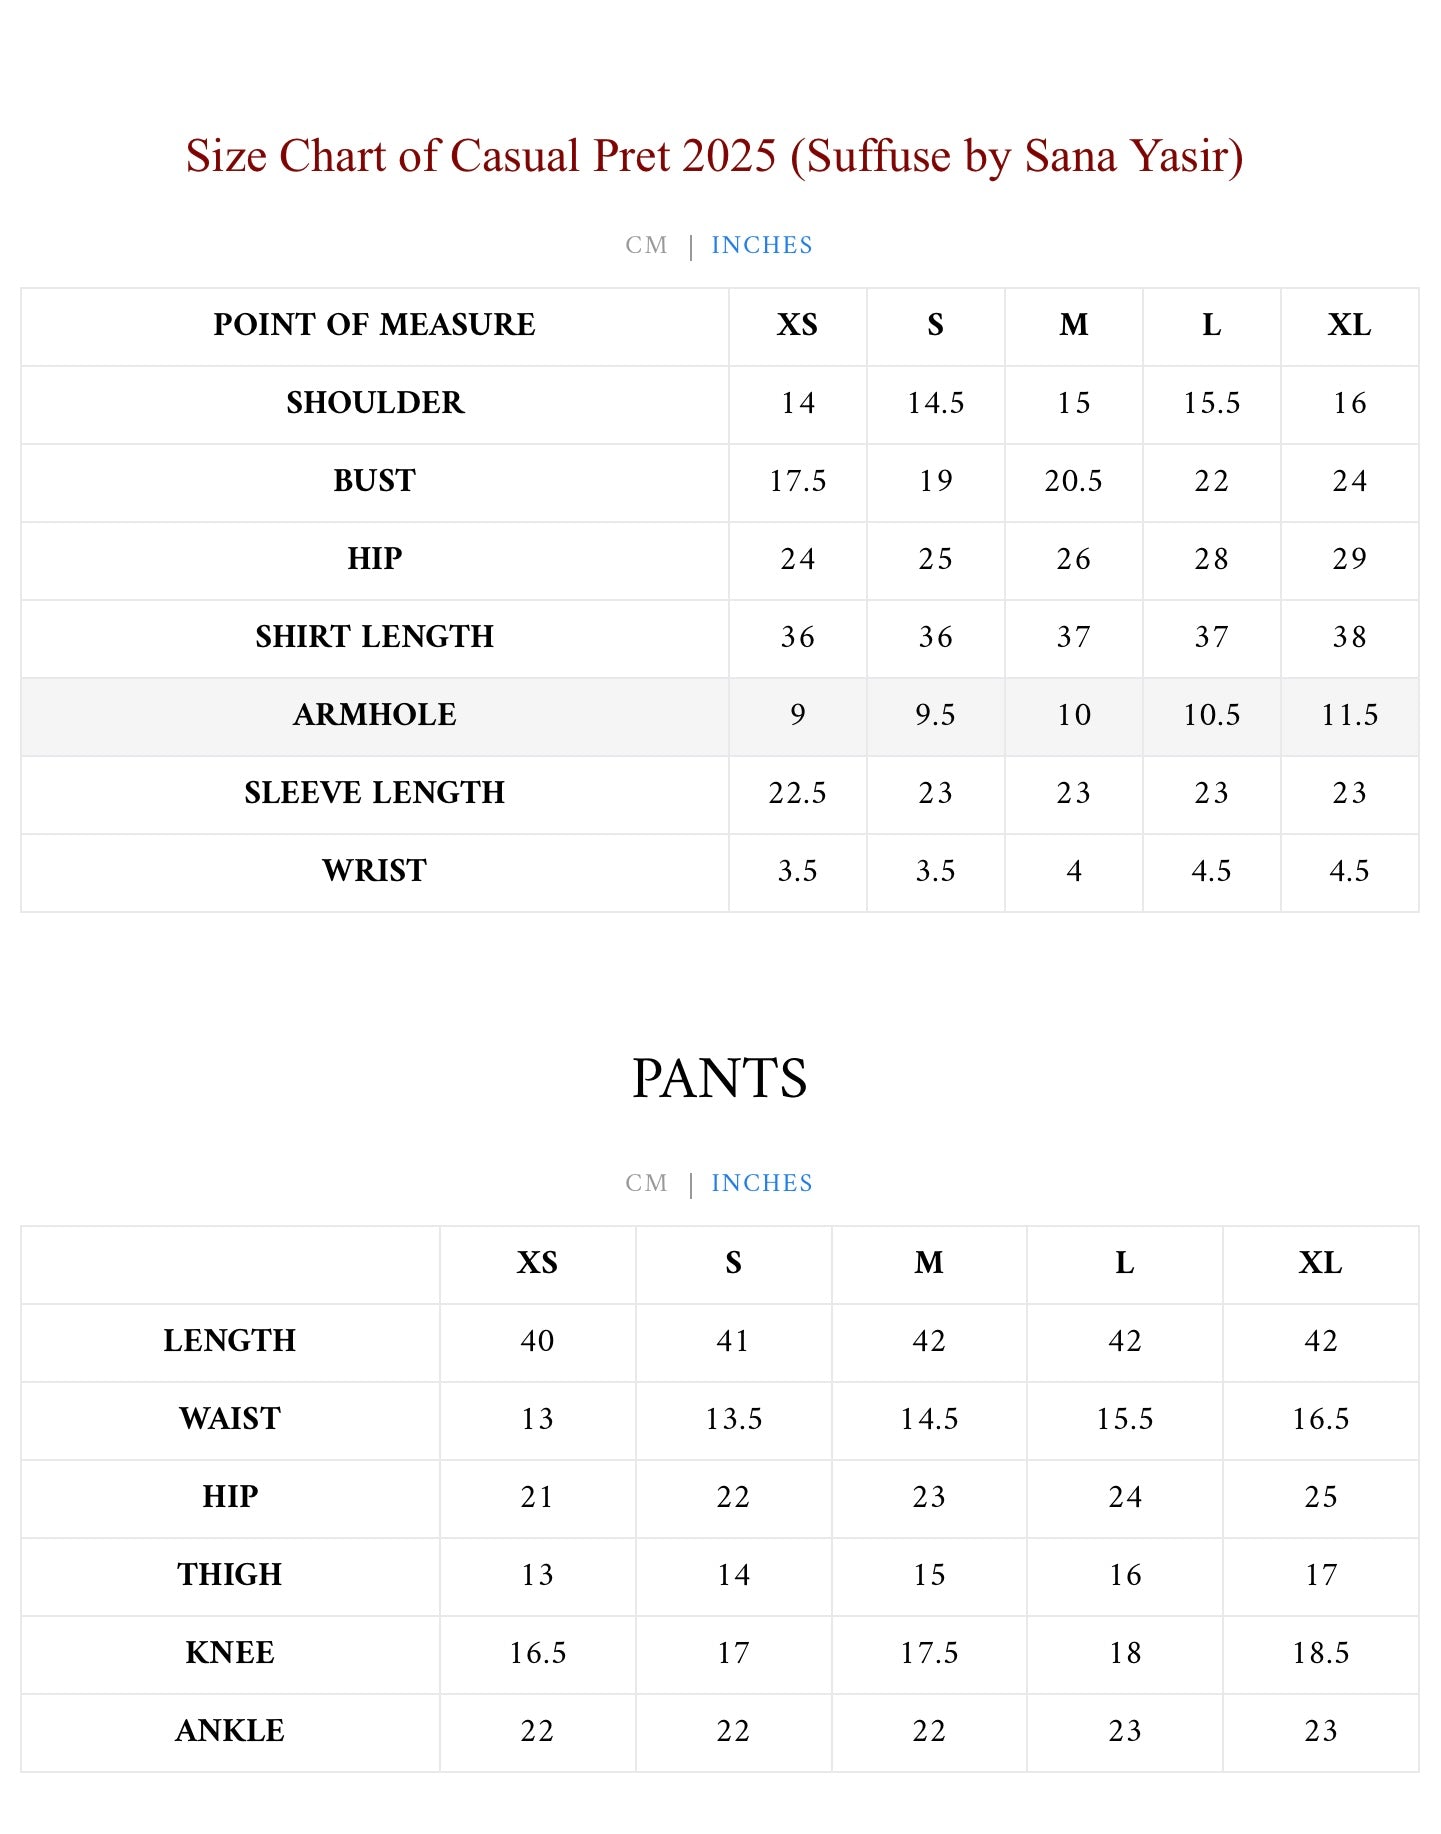Click the PANTS section heading
Viewport: 1441px width, 1834px height.
coord(719,1078)
